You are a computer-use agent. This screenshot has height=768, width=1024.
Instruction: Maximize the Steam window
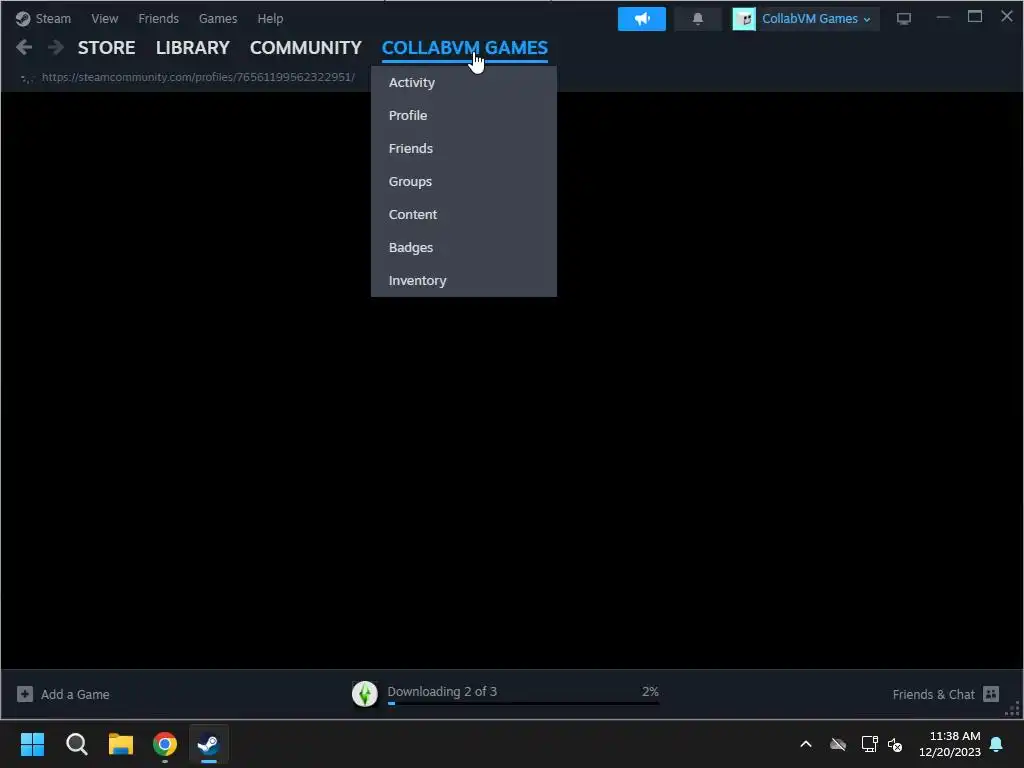pos(974,16)
